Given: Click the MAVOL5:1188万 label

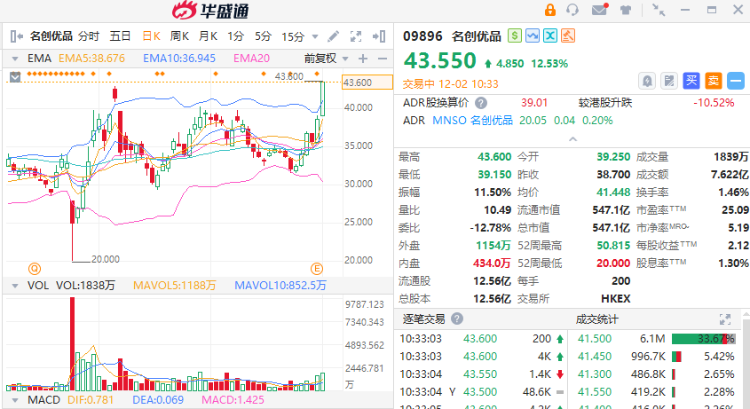Looking at the screenshot, I should (x=175, y=286).
